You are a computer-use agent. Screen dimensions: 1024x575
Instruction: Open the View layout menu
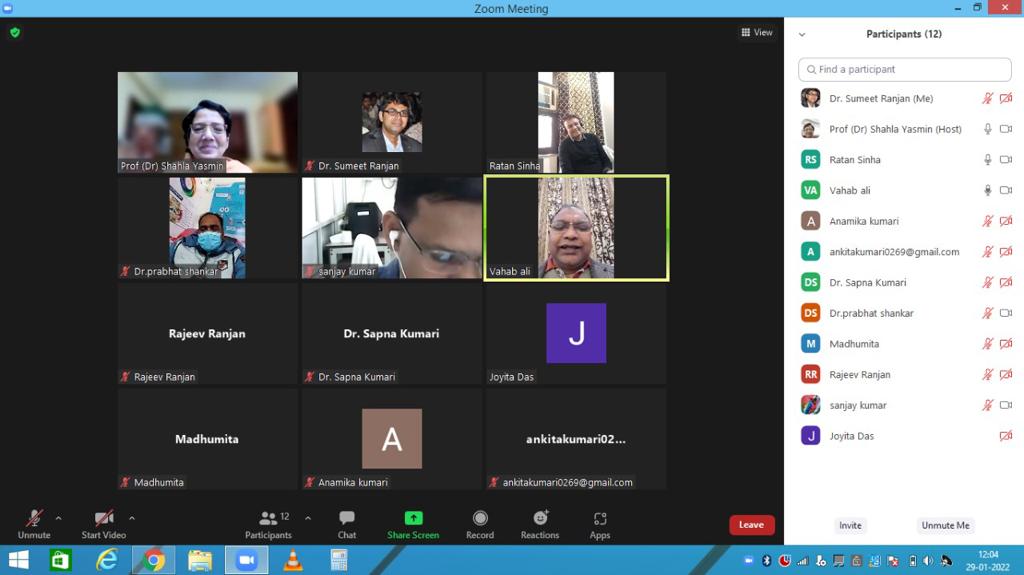click(x=757, y=32)
